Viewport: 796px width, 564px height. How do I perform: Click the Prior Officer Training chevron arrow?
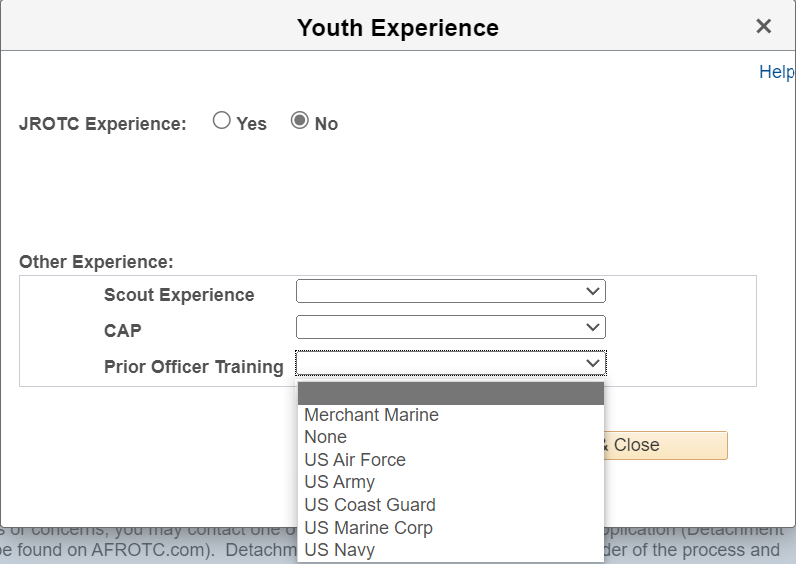[593, 362]
